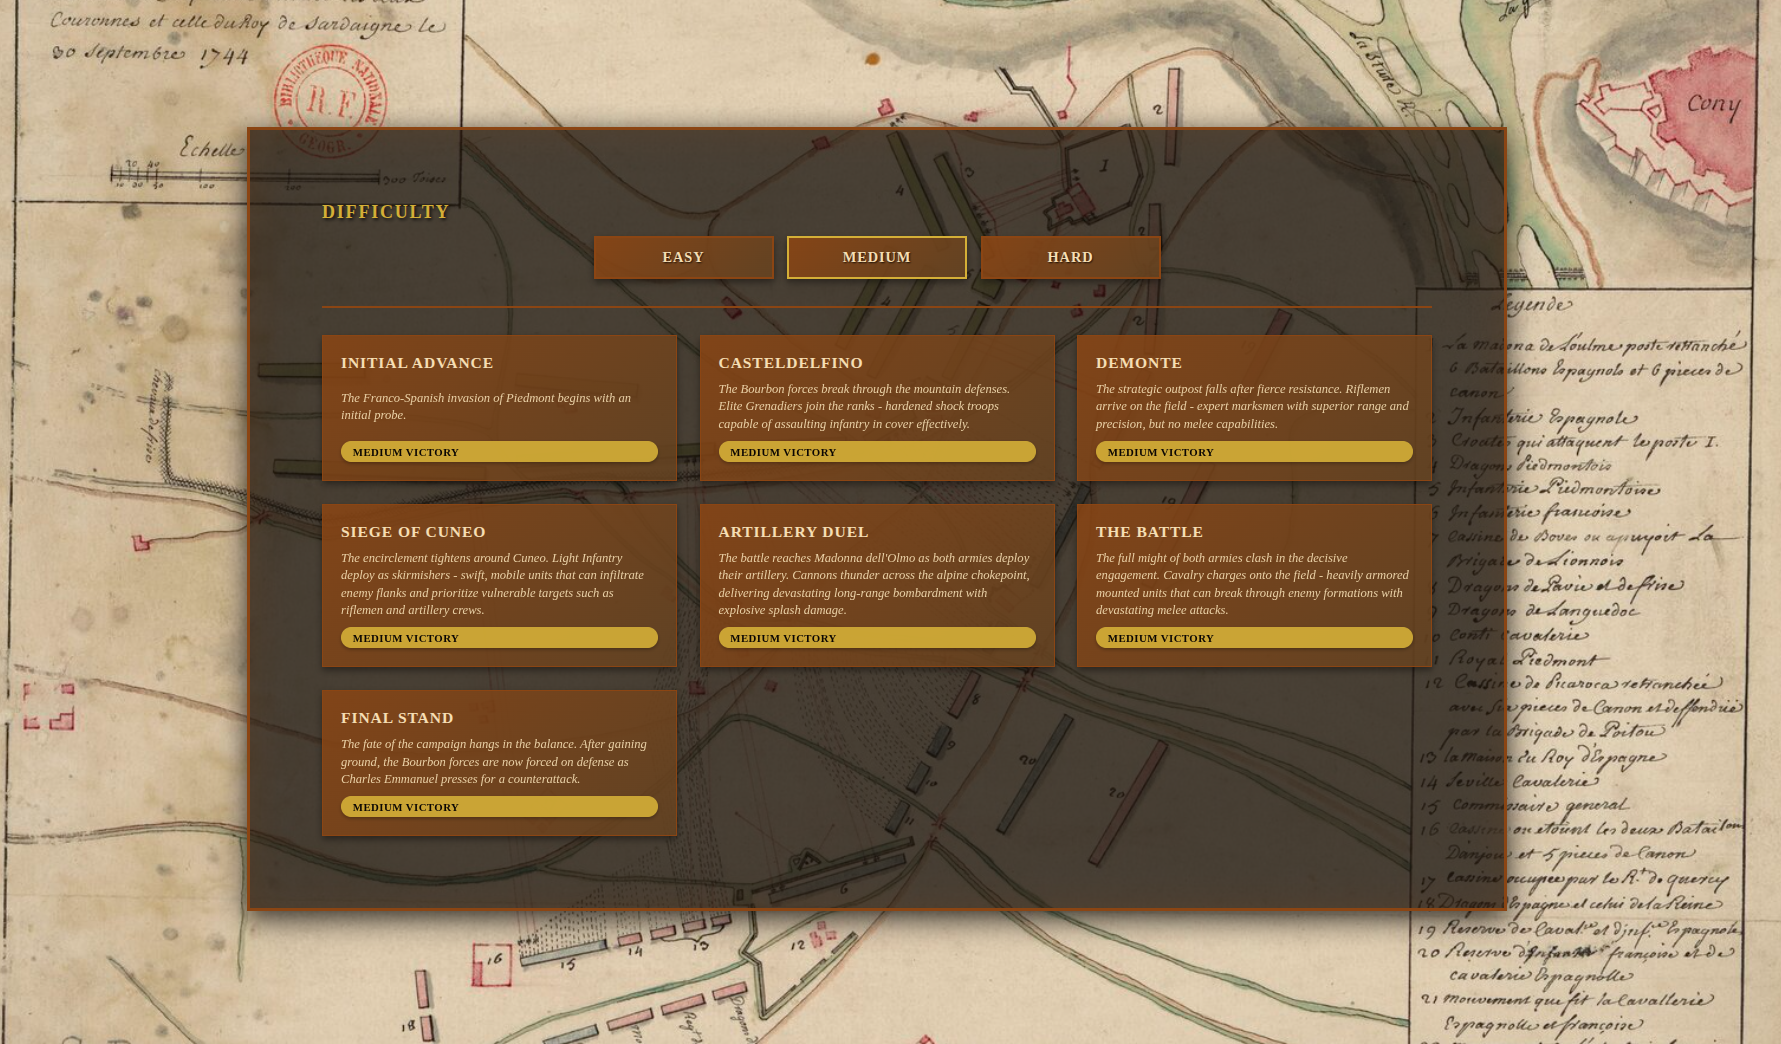Click Medium Victory badge on Demonte
This screenshot has width=1781, height=1044.
pos(1254,452)
